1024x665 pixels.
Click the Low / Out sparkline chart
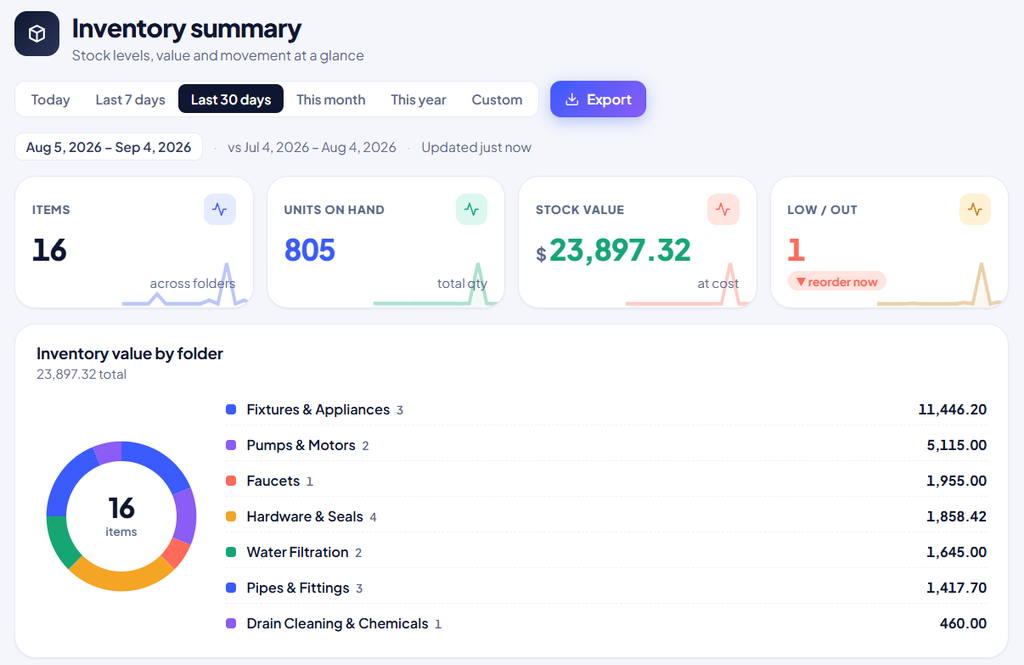[x=940, y=284]
